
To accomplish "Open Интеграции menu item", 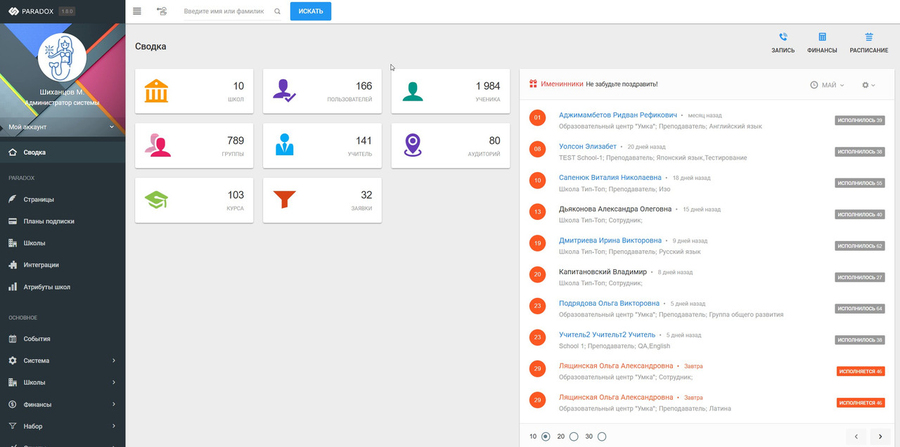I will pos(62,265).
